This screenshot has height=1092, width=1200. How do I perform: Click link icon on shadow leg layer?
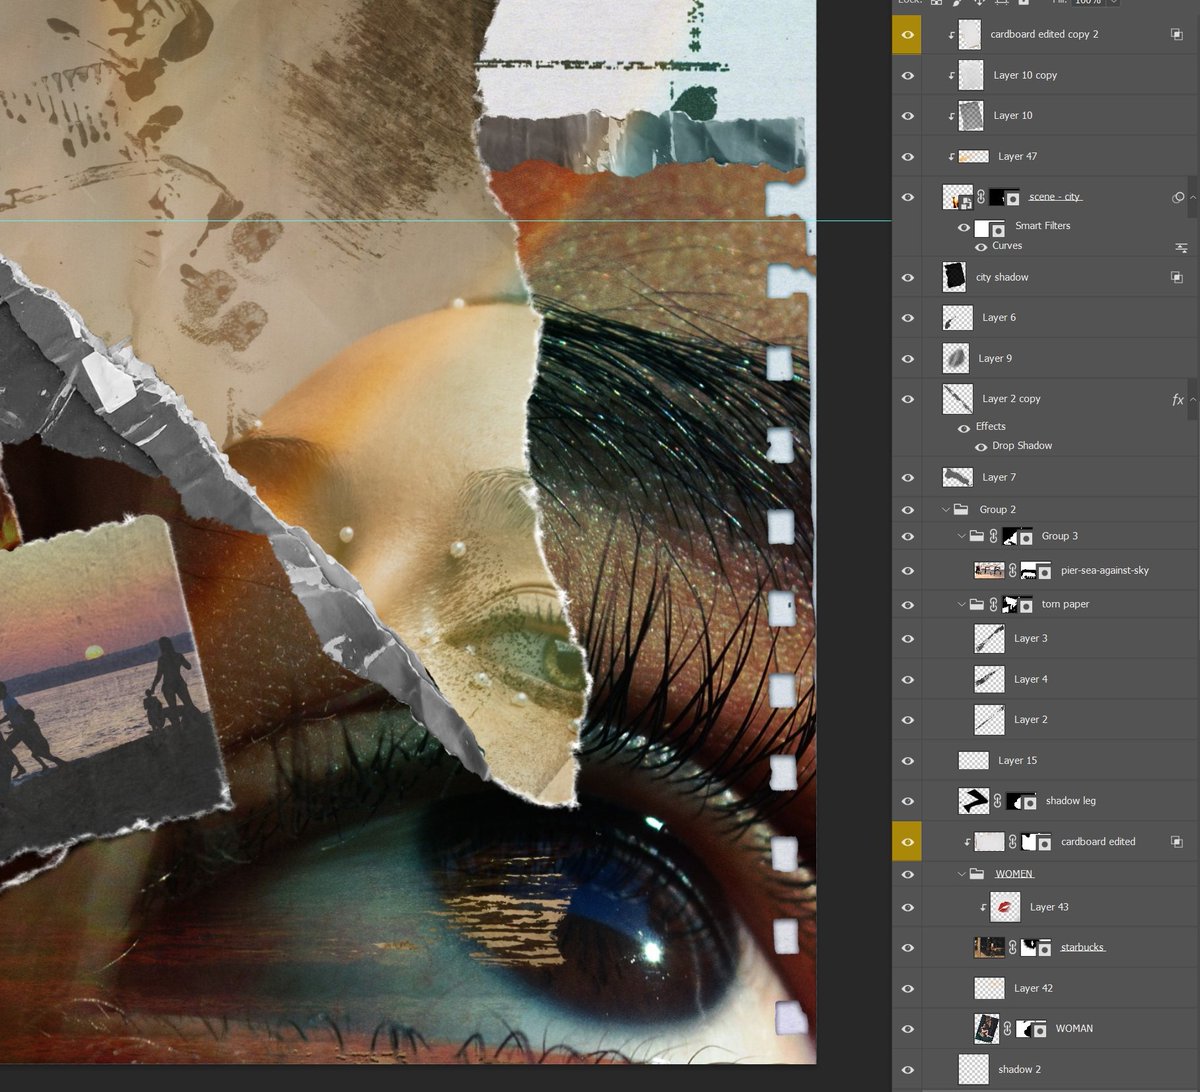[x=997, y=800]
